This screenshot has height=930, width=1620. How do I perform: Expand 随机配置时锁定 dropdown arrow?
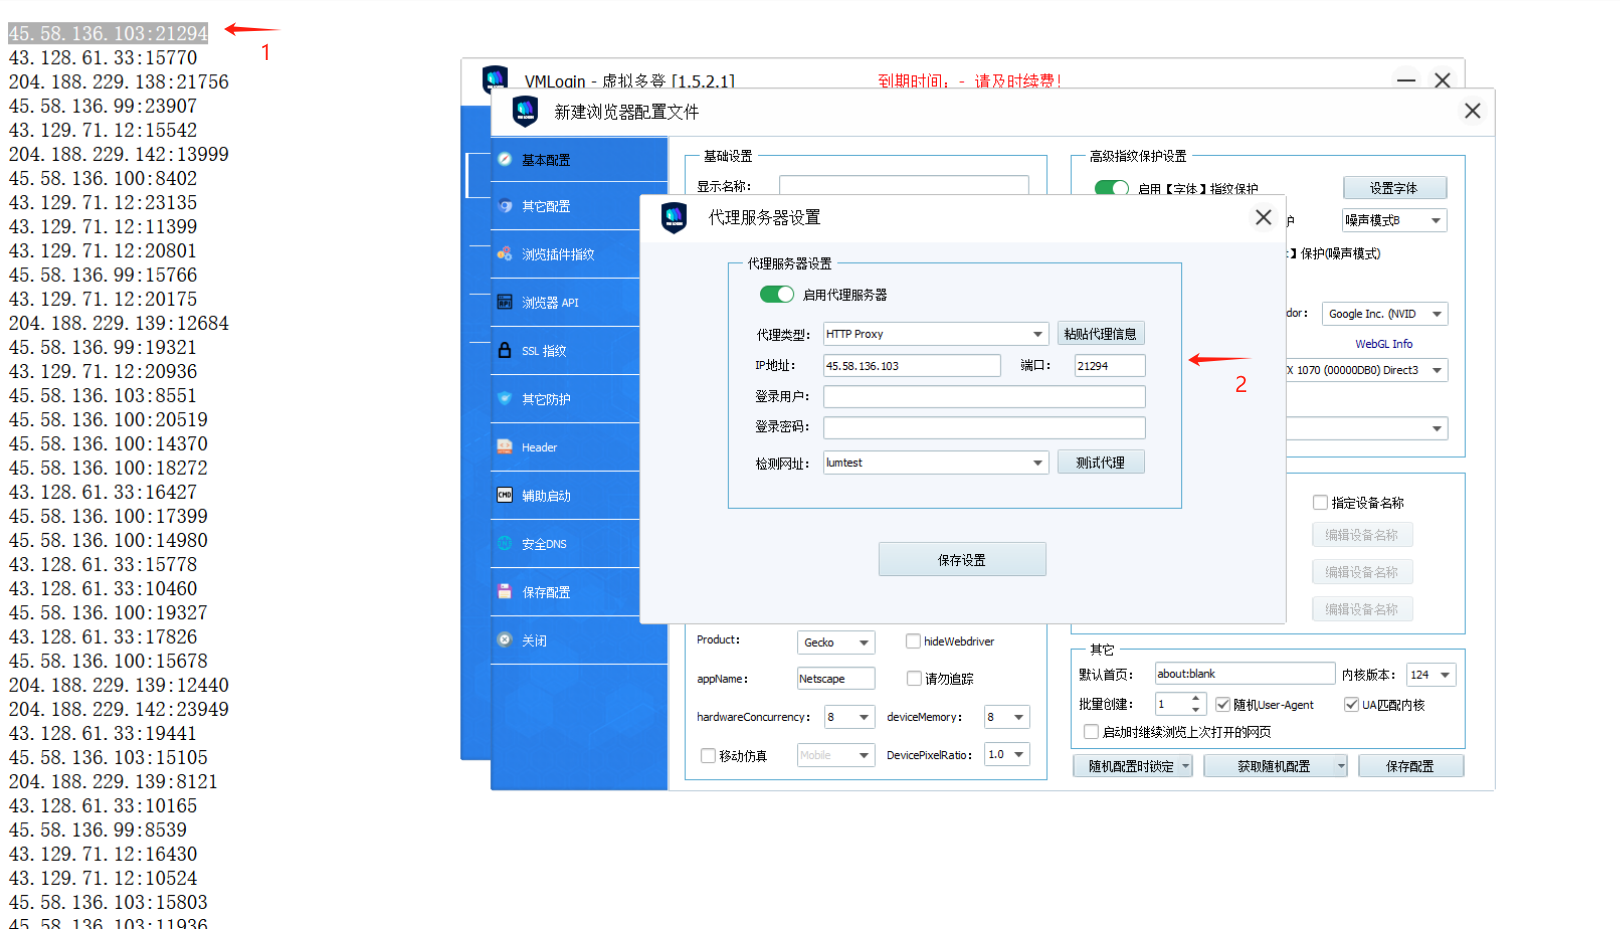point(1186,766)
